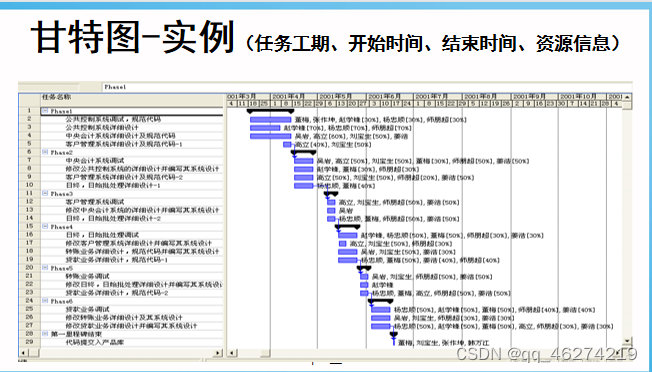Click the 2001年4月 timescale header

pos(294,96)
